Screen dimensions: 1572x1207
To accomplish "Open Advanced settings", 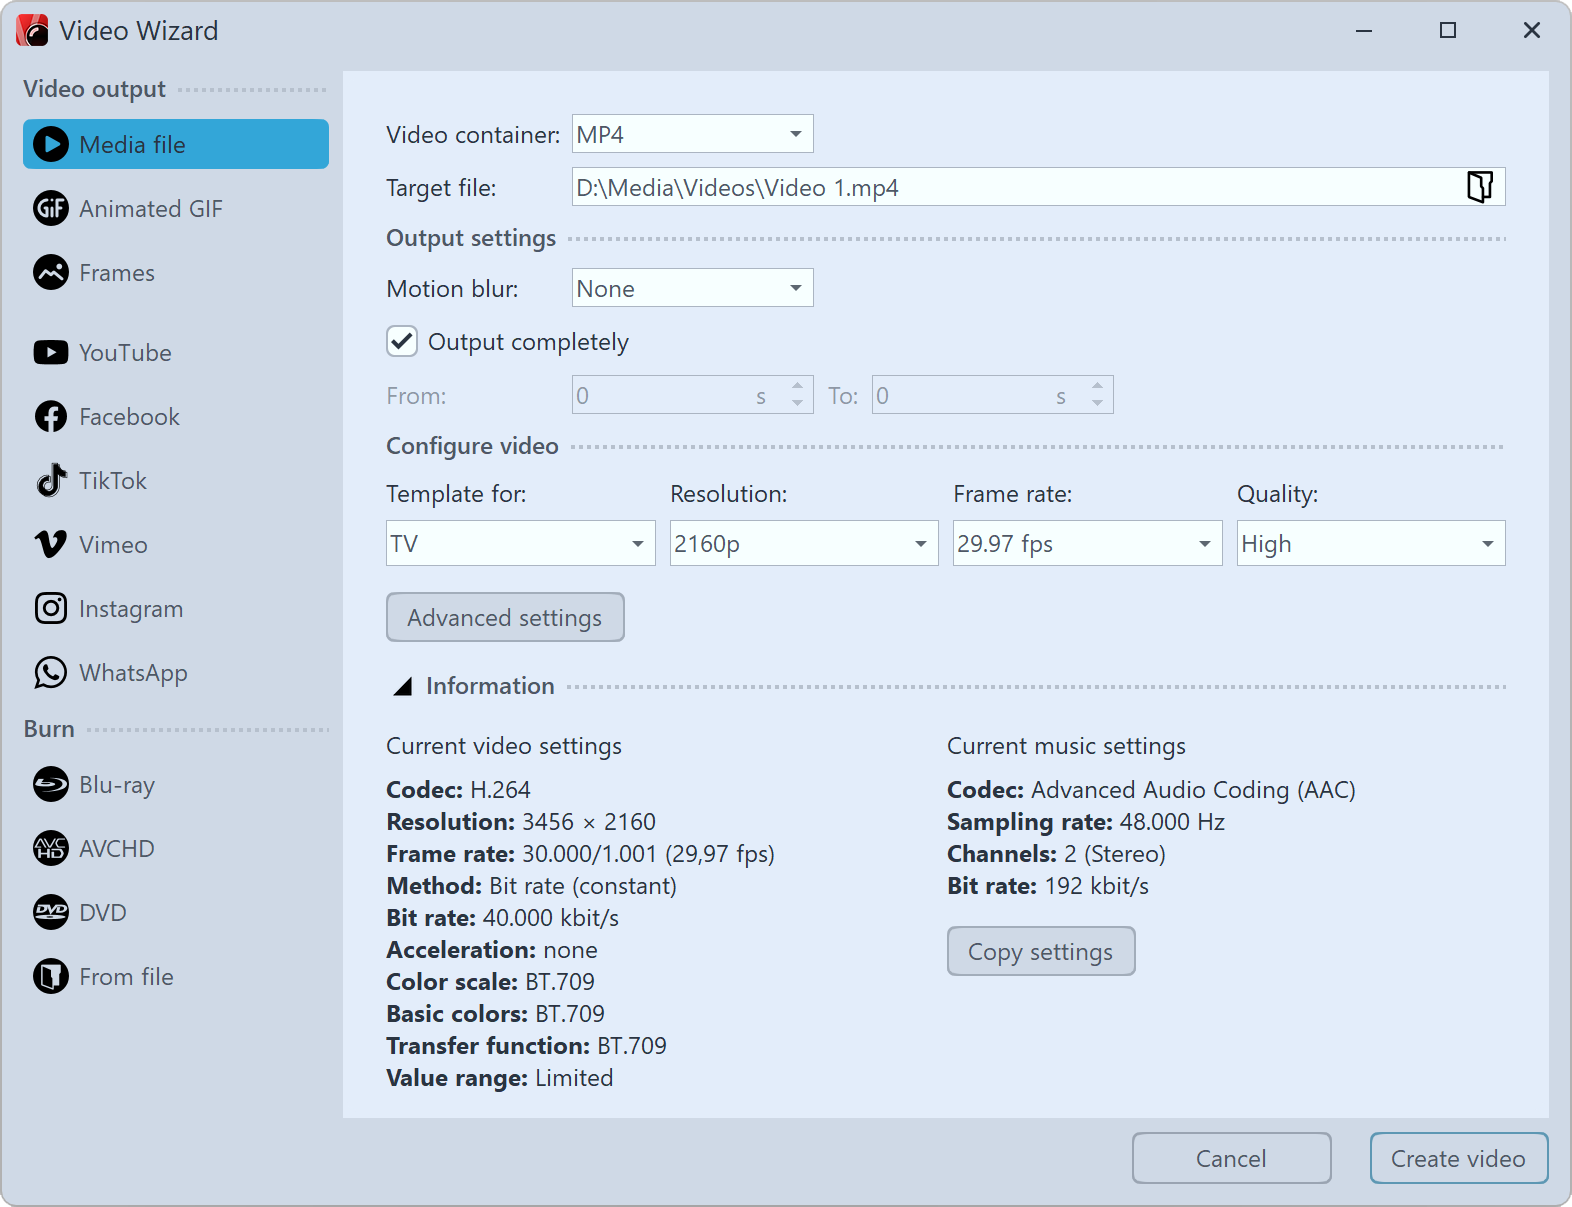I will pyautogui.click(x=505, y=618).
